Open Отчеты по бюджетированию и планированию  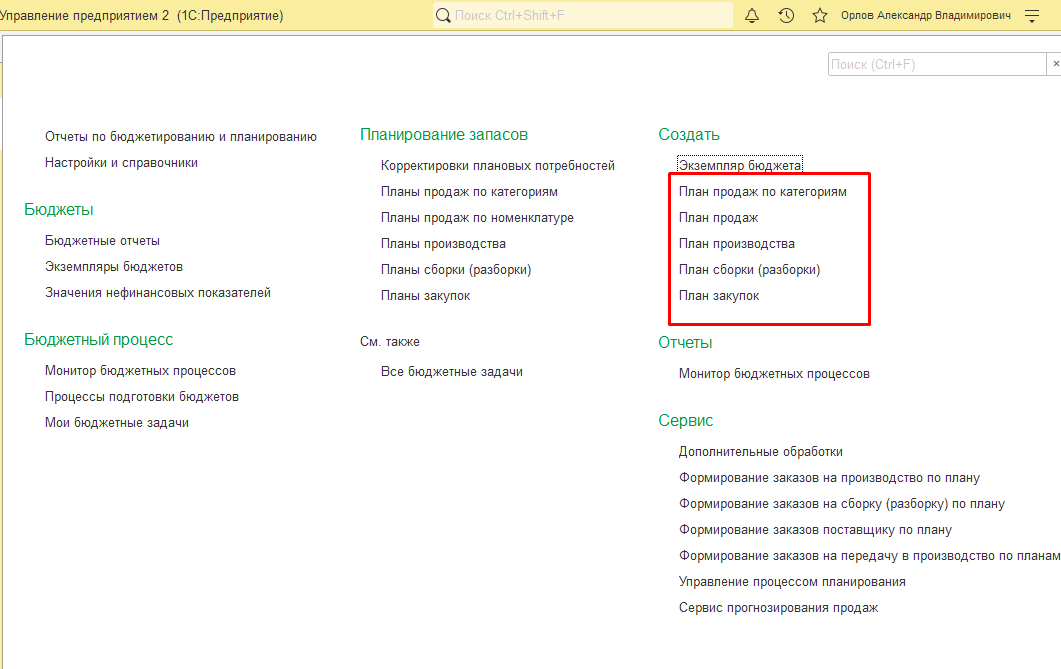pos(181,137)
